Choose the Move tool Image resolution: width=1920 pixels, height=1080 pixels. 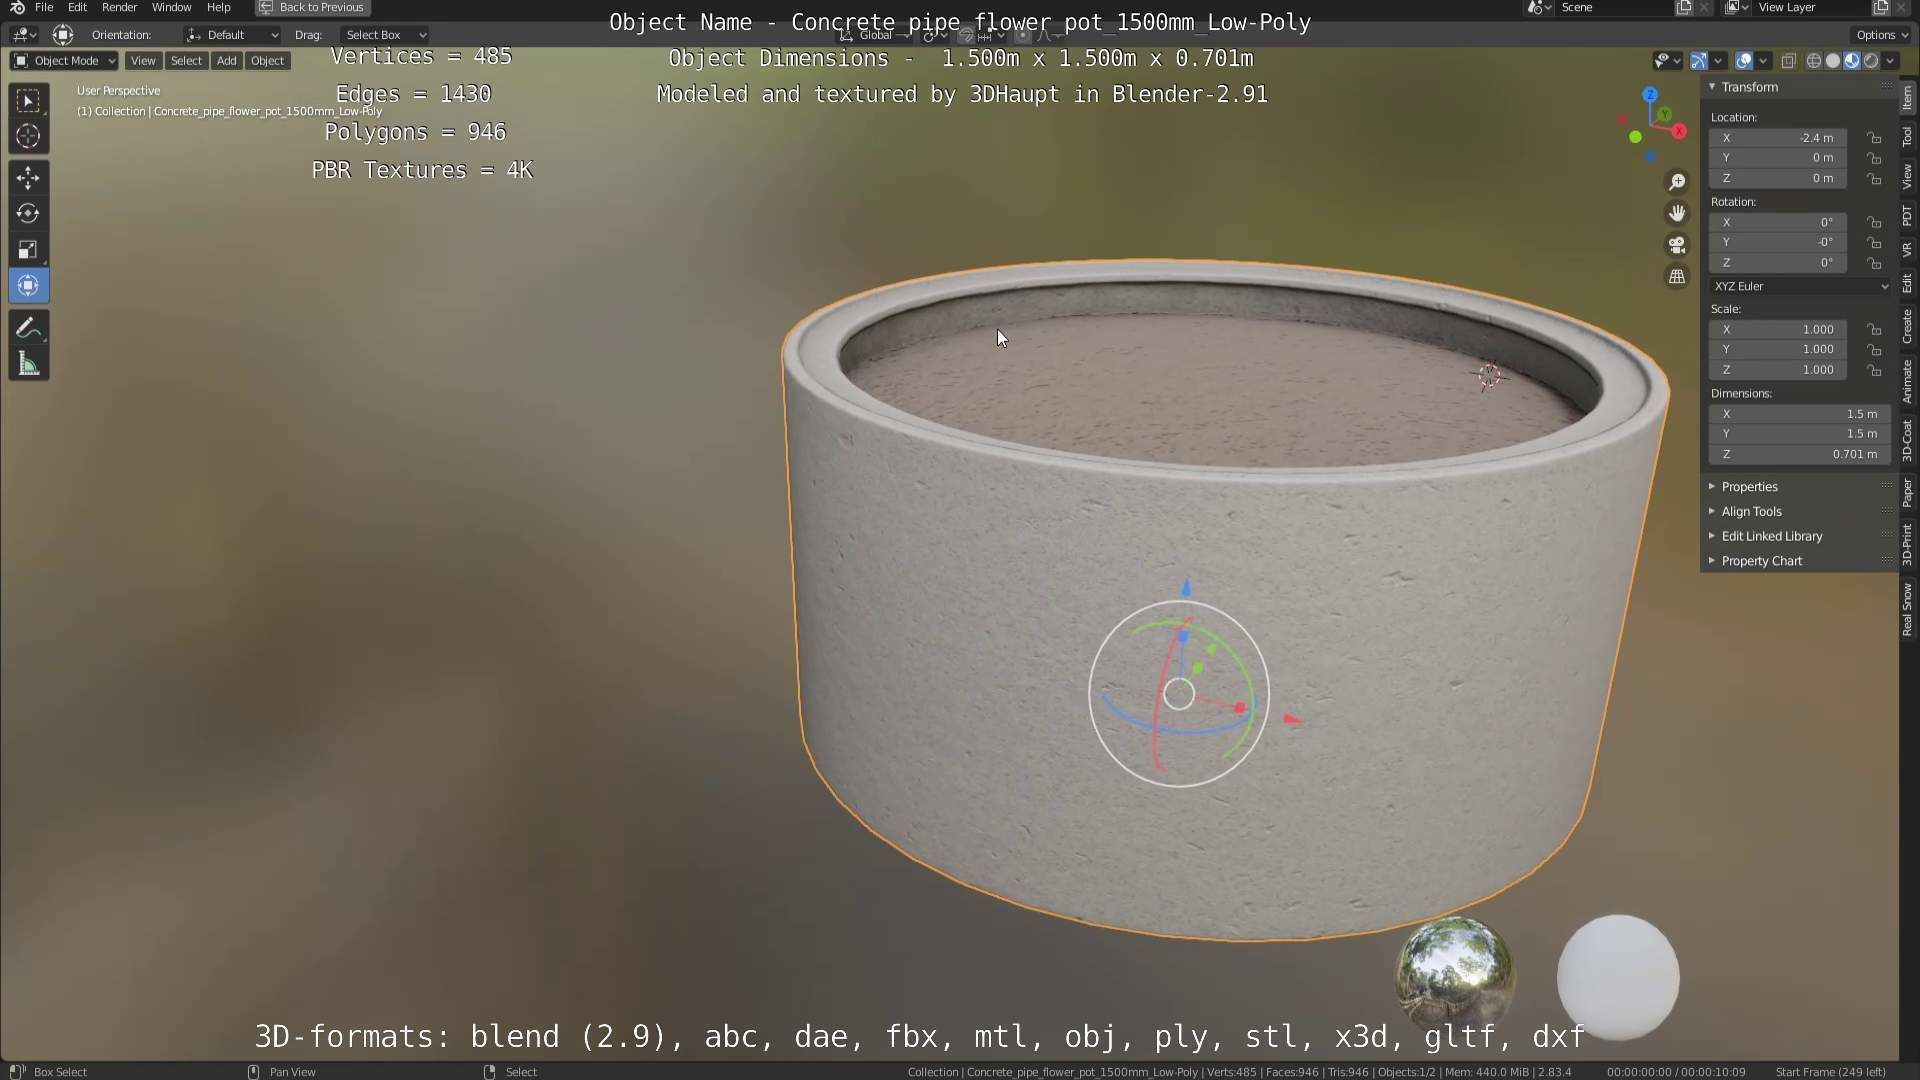(28, 178)
